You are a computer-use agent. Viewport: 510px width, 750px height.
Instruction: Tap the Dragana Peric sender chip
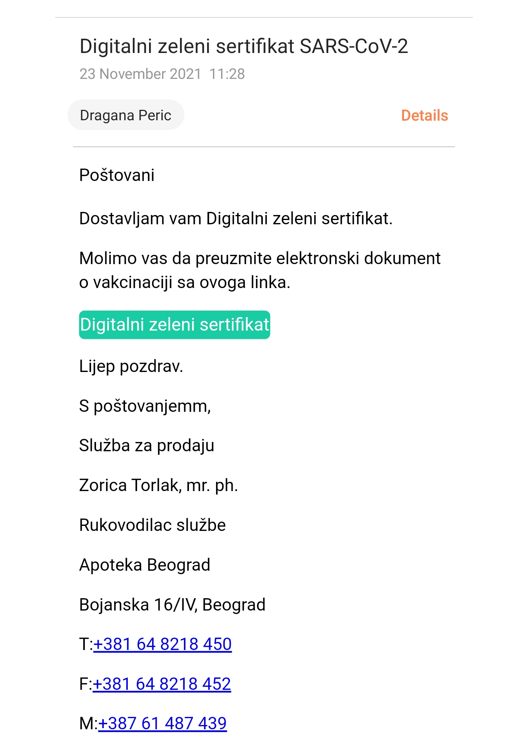coord(126,115)
